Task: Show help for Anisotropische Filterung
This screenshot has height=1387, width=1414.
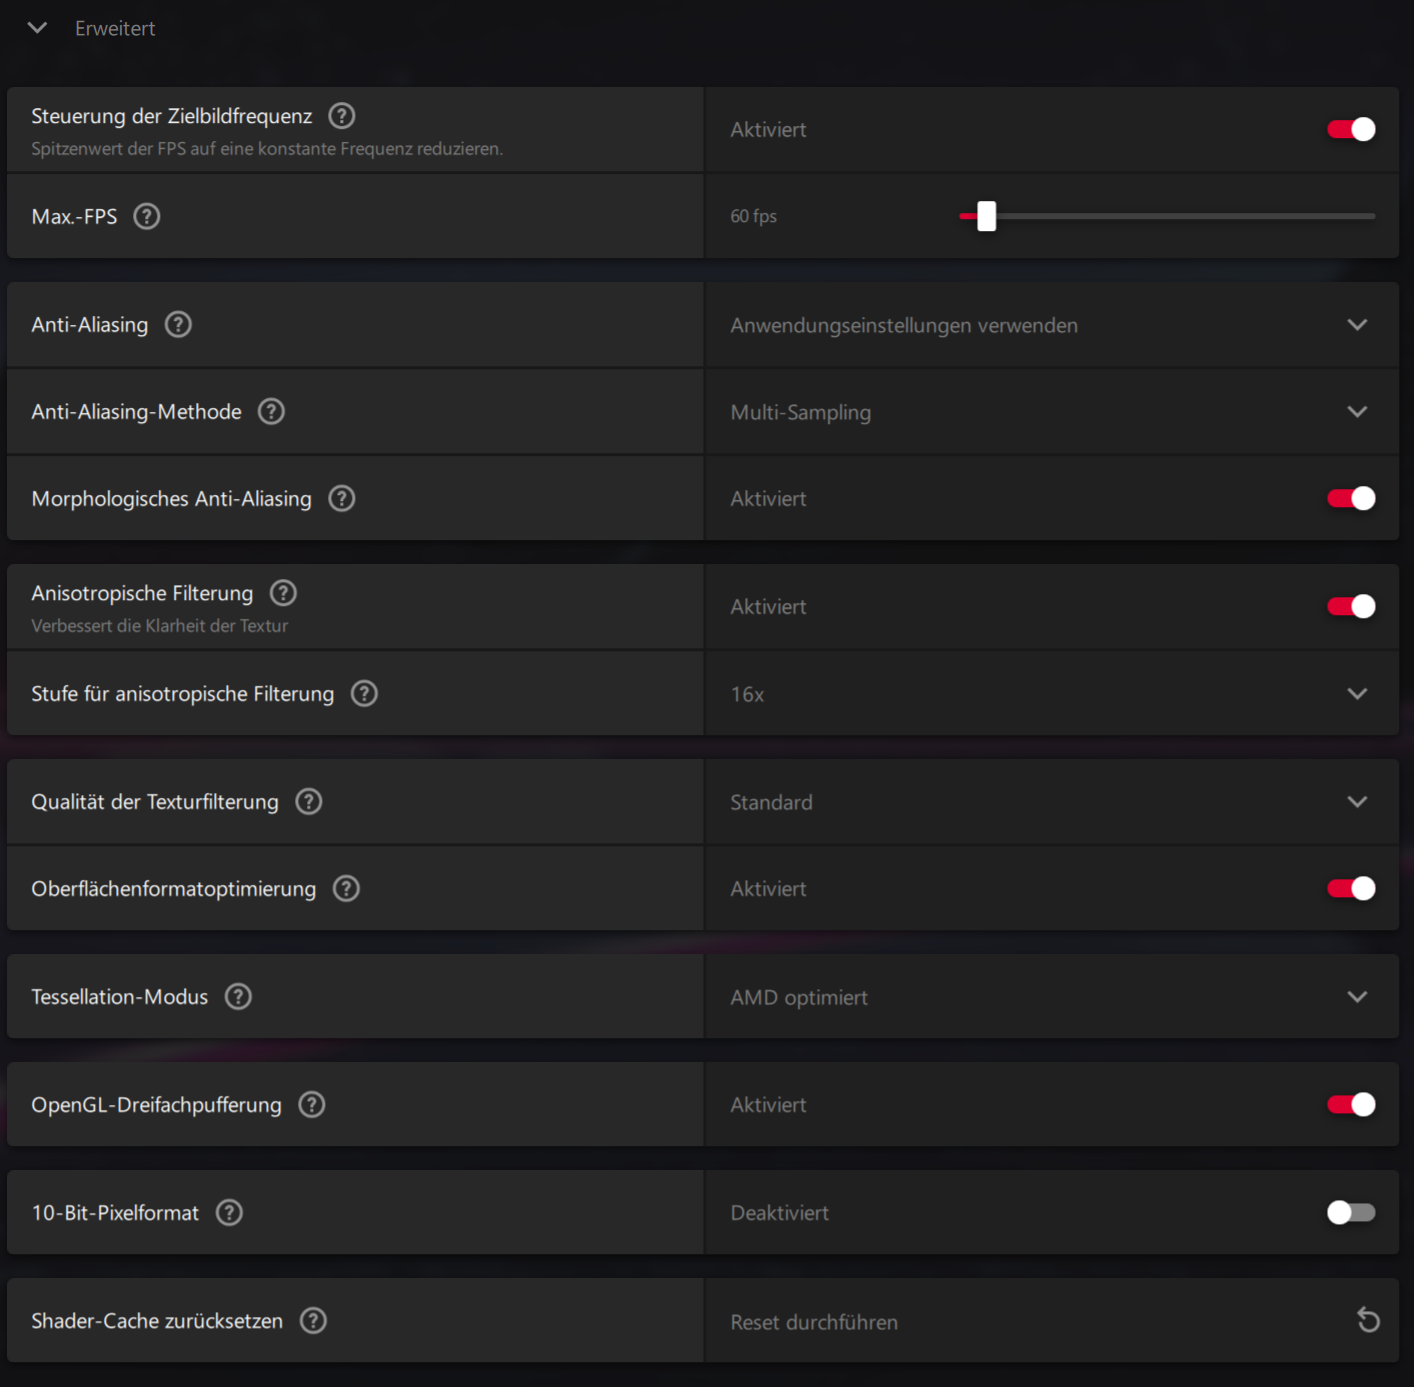Action: tap(284, 593)
